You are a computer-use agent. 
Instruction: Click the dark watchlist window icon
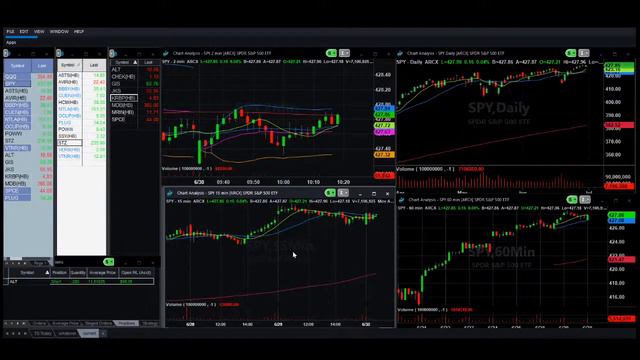[113, 53]
